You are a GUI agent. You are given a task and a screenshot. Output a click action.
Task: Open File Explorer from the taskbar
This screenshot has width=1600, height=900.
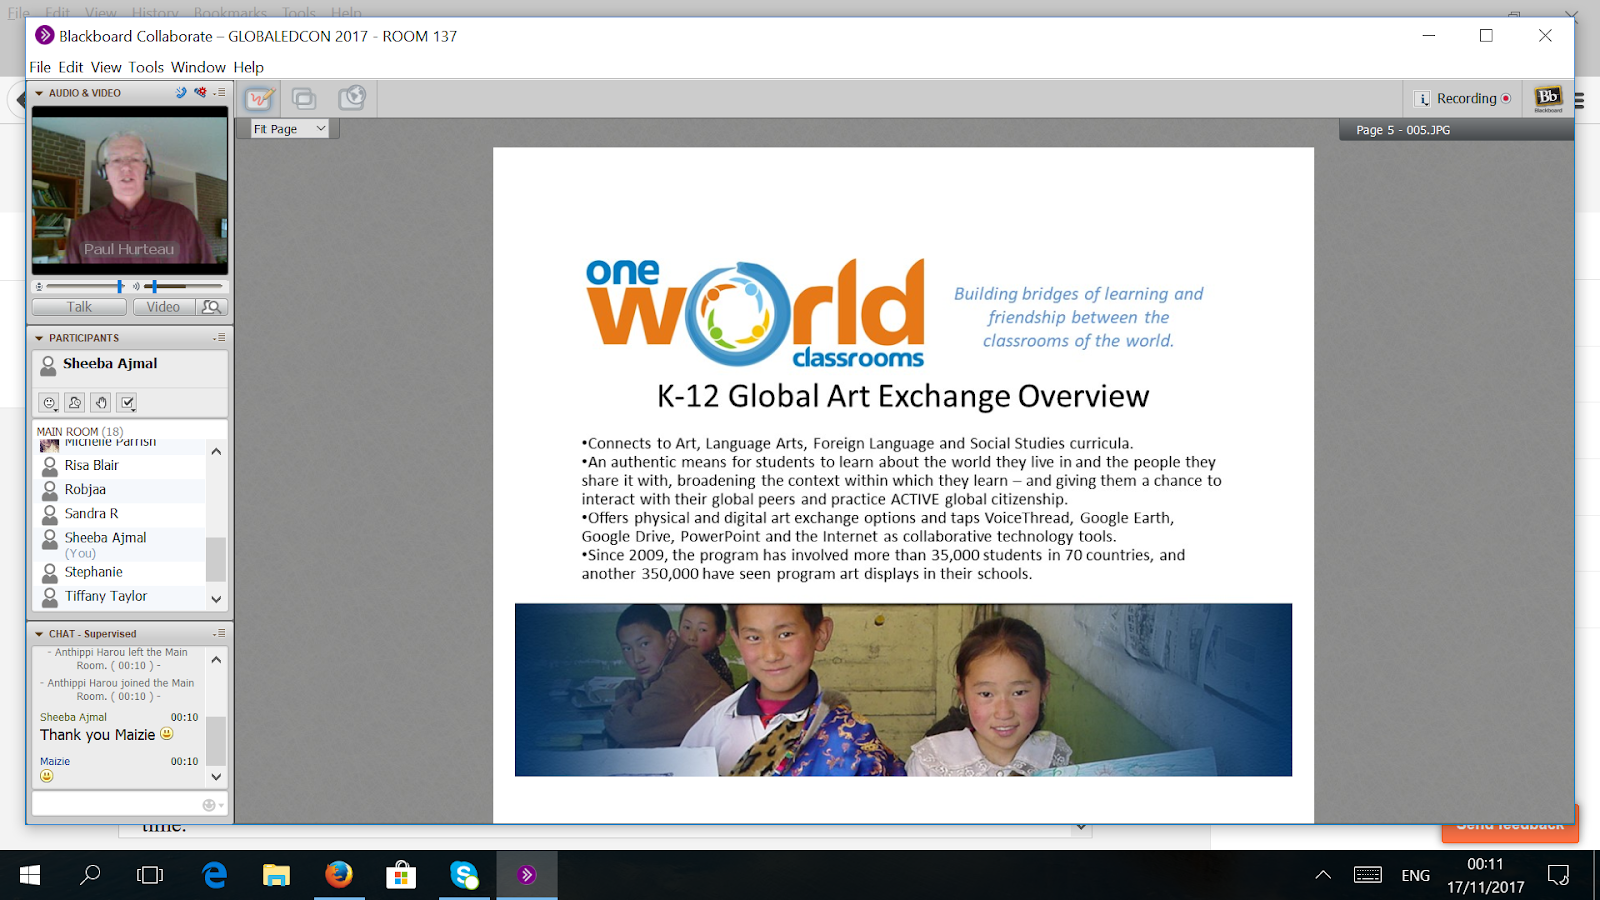point(276,875)
